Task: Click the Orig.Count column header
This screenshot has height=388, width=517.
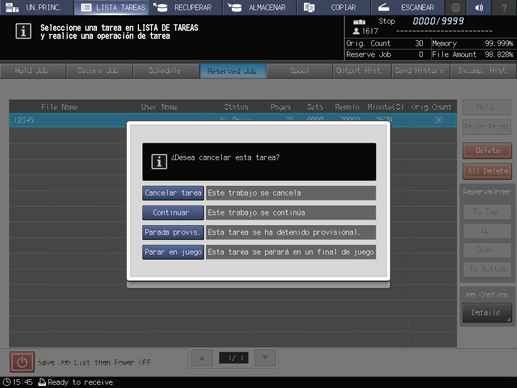Action: pos(432,107)
